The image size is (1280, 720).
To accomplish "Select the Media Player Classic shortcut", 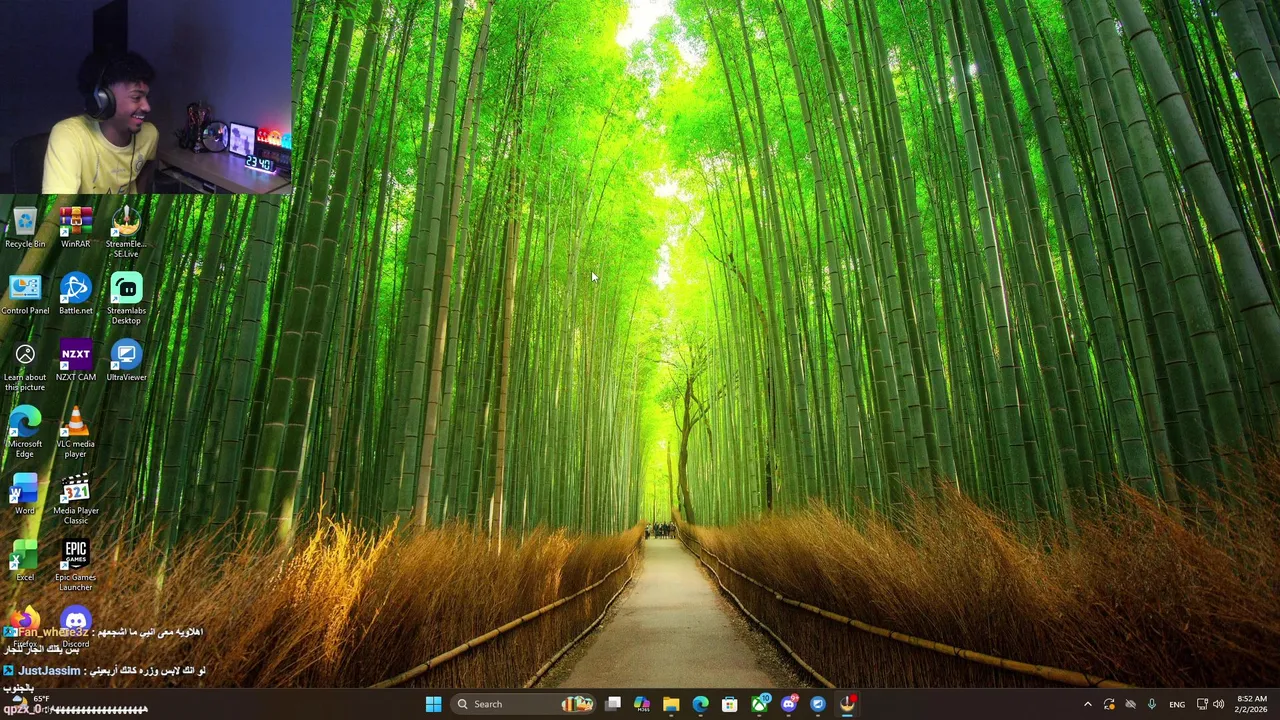I will pyautogui.click(x=75, y=500).
